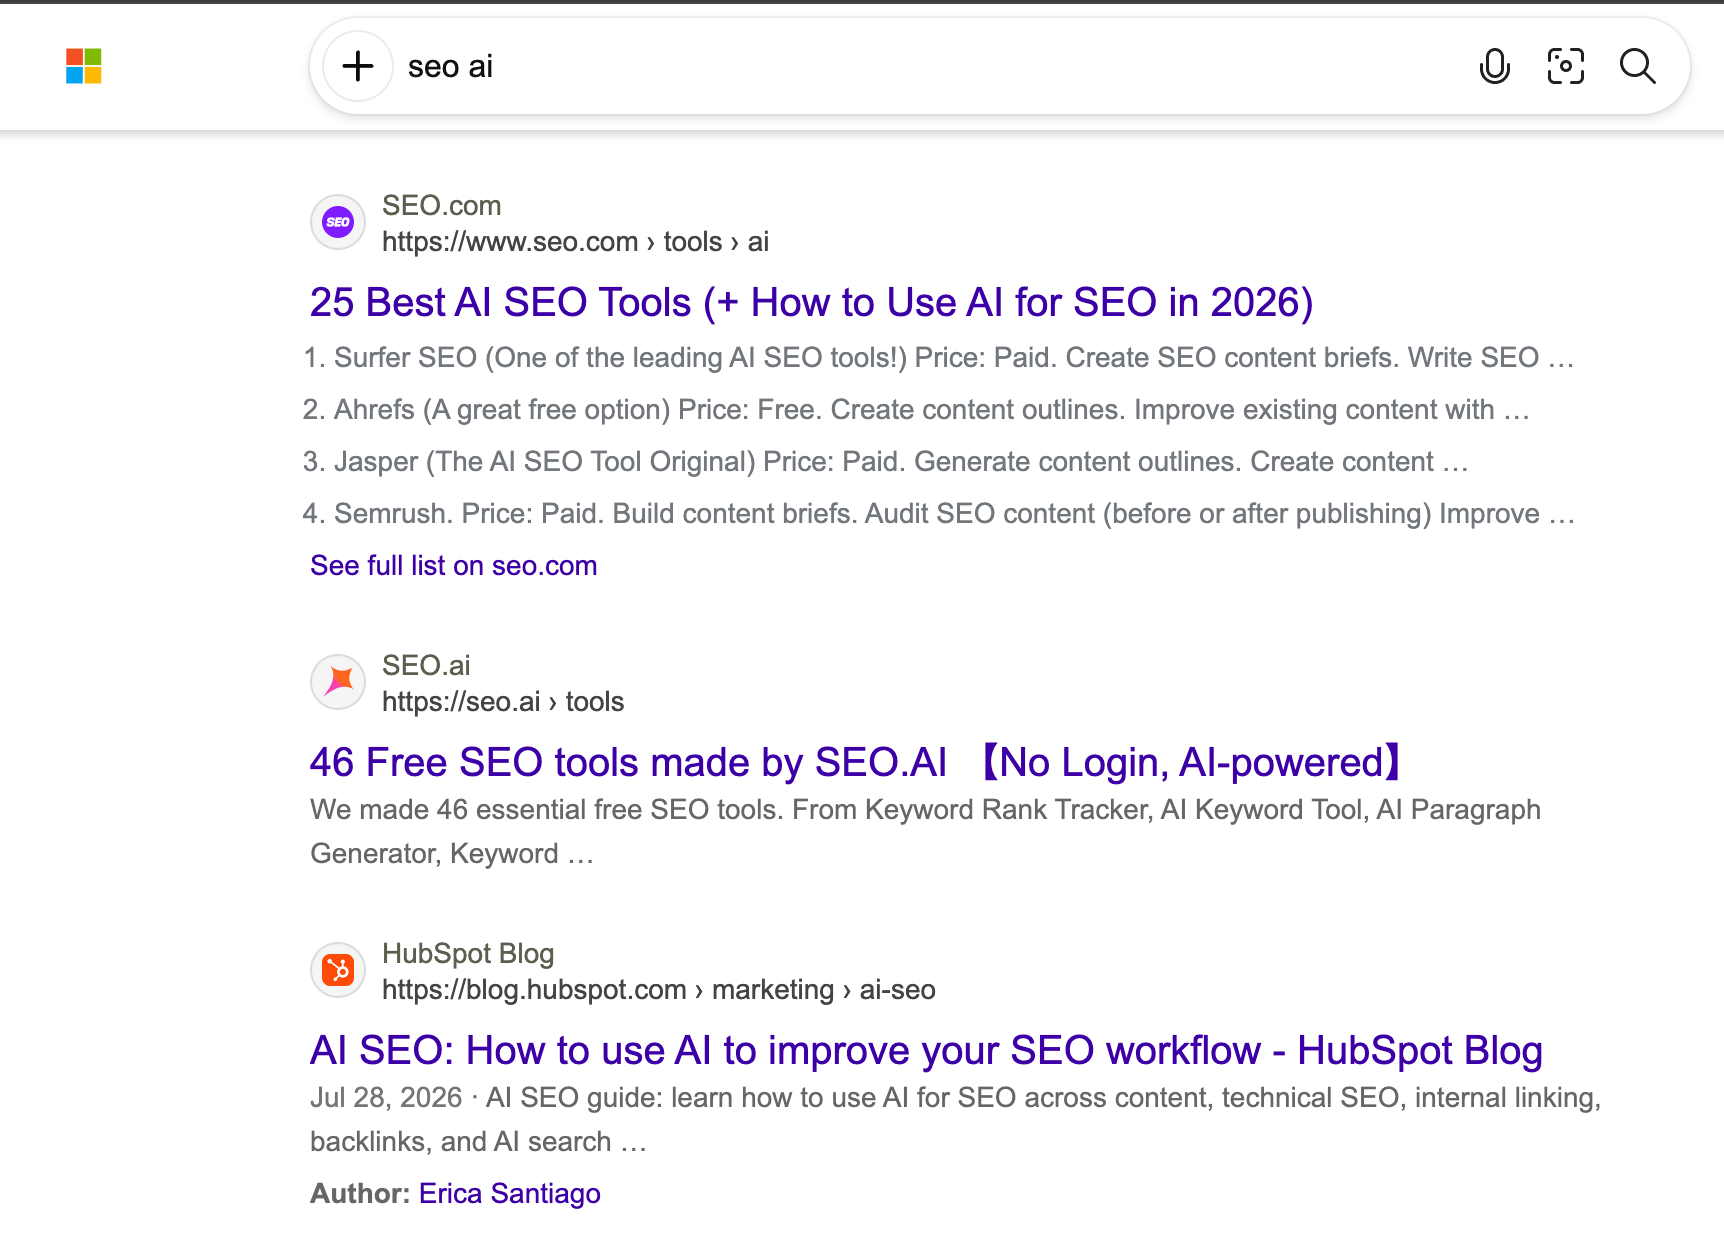This screenshot has height=1234, width=1724.
Task: Open the plus menu in search box
Action: pyautogui.click(x=358, y=66)
